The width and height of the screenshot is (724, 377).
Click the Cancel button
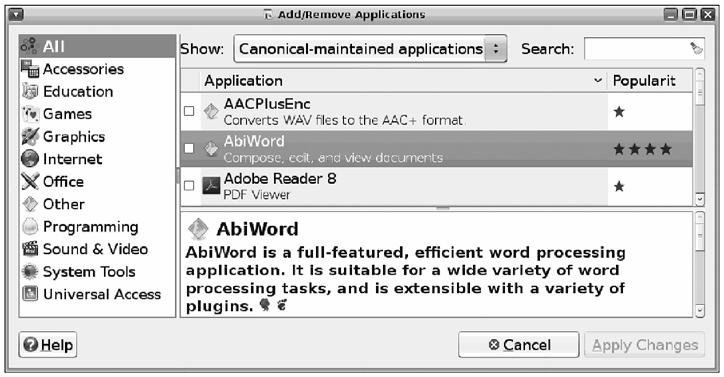click(519, 345)
